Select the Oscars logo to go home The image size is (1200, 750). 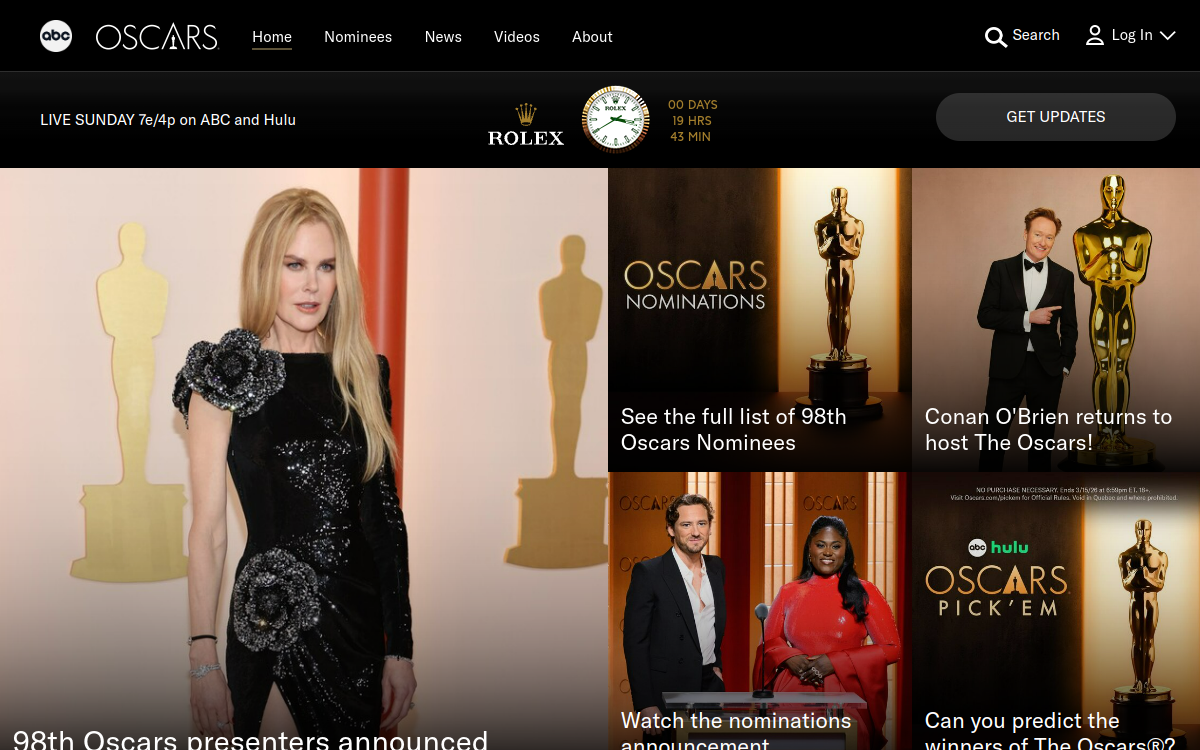click(x=156, y=36)
